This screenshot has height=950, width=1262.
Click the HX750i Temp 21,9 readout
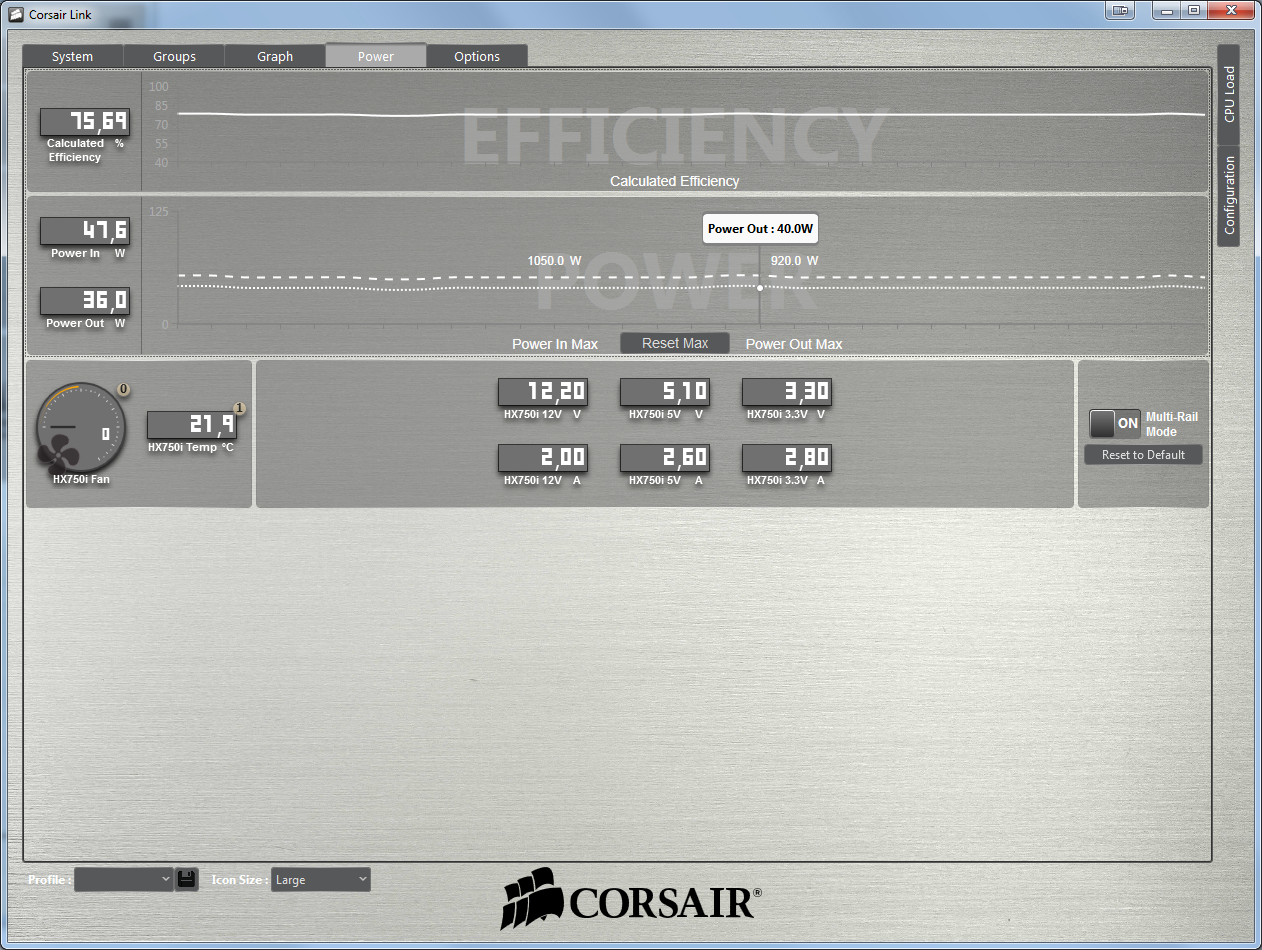(192, 425)
